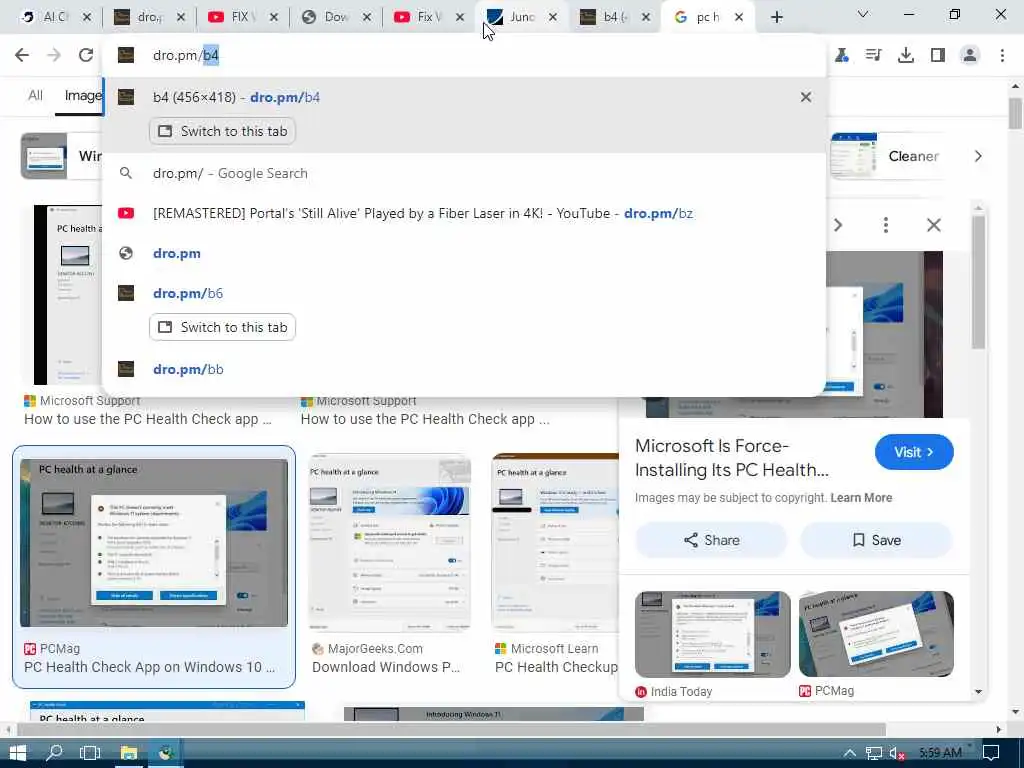Click the horizontal page scrollbar
This screenshot has height=768, width=1024.
(451, 729)
